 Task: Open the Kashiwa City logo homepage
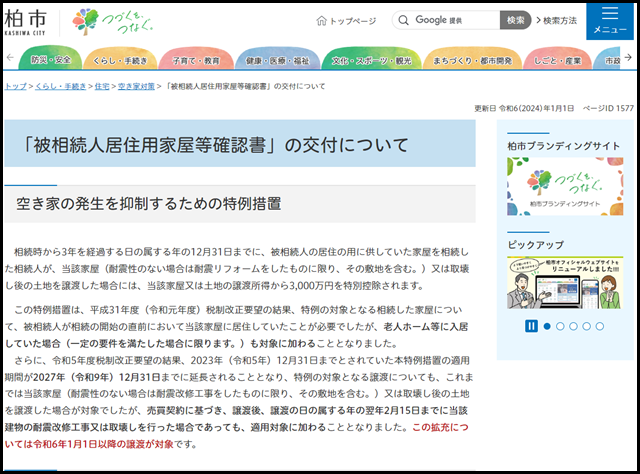[25, 23]
